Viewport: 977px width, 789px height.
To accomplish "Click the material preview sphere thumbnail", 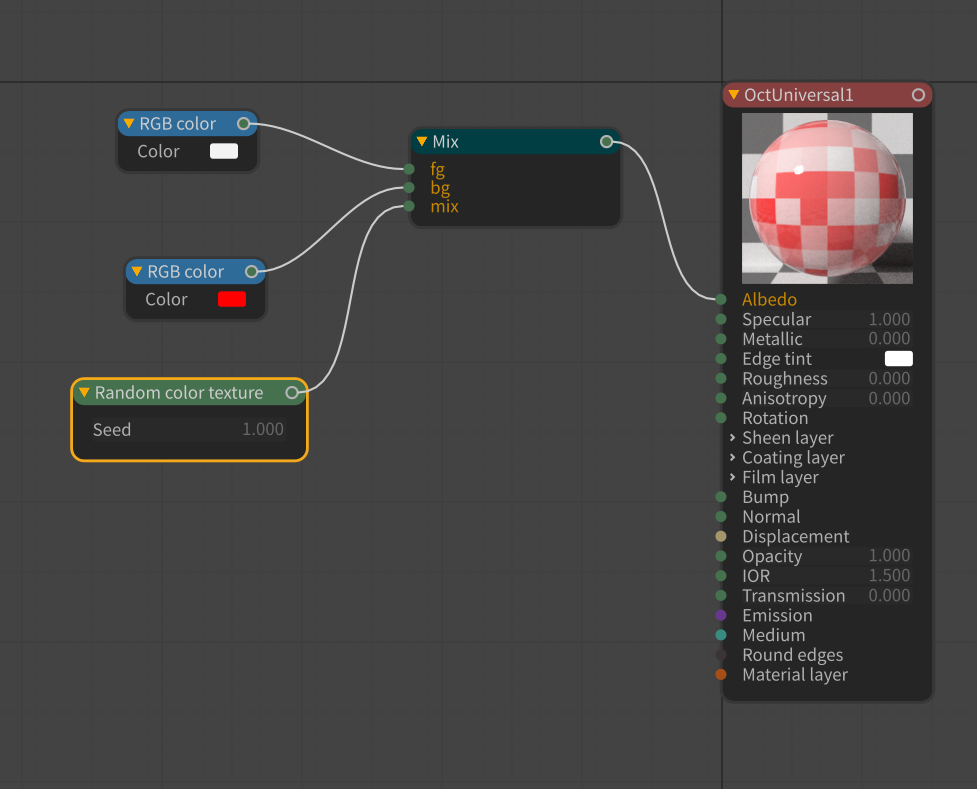I will point(827,198).
